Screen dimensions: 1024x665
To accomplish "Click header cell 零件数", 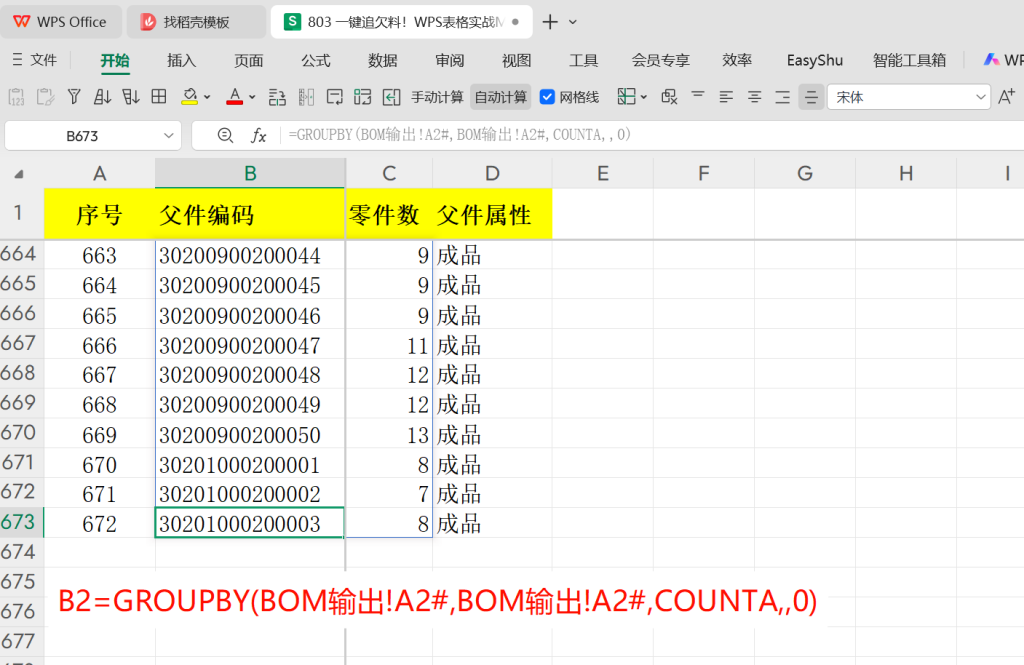I will pos(389,214).
